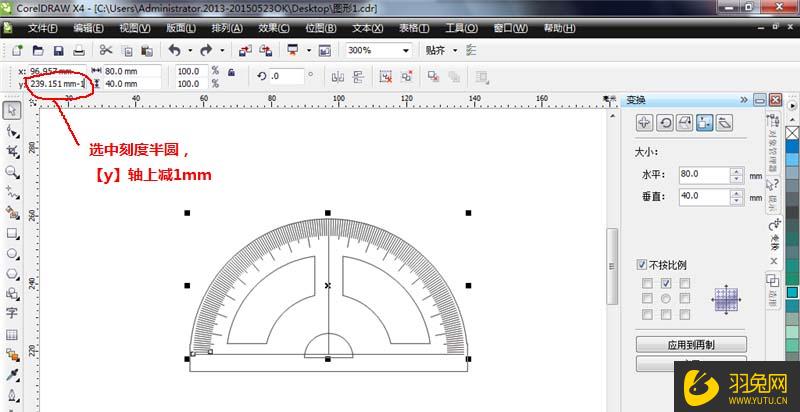
Task: Click the Save icon in toolbar
Action: [x=58, y=50]
